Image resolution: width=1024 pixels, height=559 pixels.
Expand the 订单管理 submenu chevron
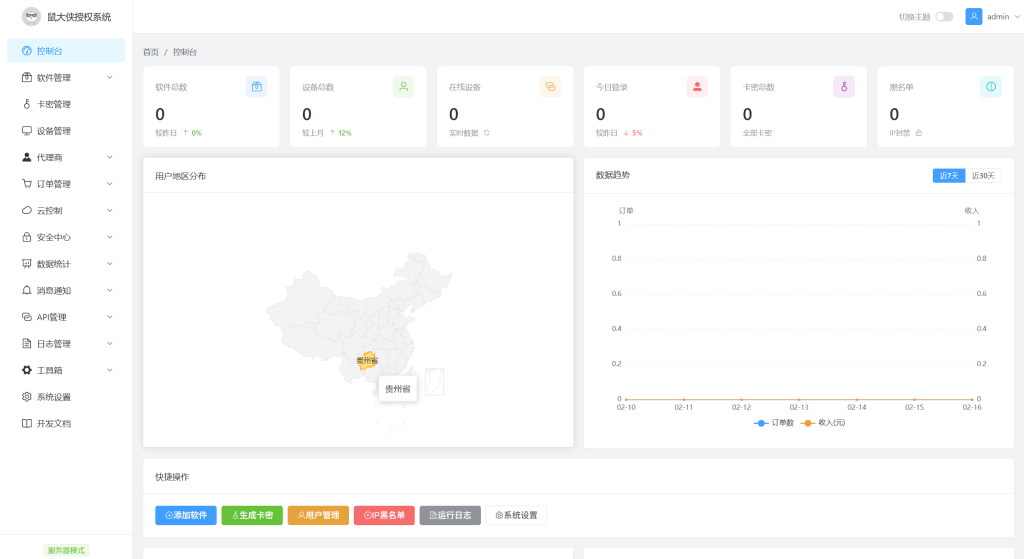[x=110, y=184]
